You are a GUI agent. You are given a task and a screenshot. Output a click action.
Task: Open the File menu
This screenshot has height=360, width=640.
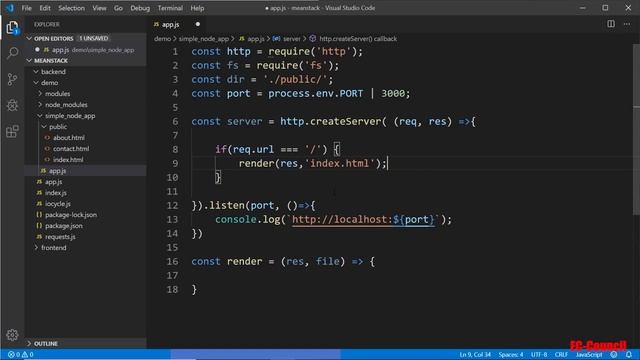pyautogui.click(x=27, y=8)
